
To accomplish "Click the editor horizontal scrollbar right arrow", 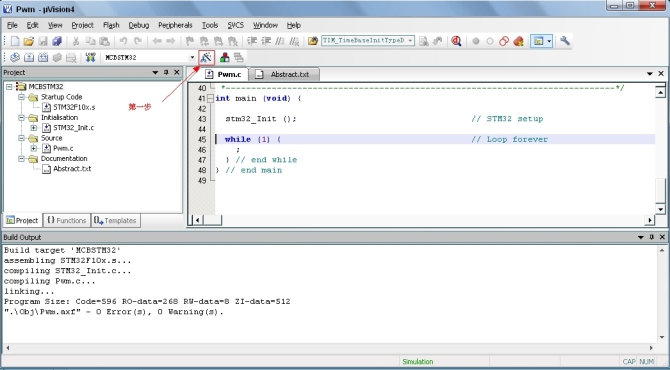I will [649, 220].
